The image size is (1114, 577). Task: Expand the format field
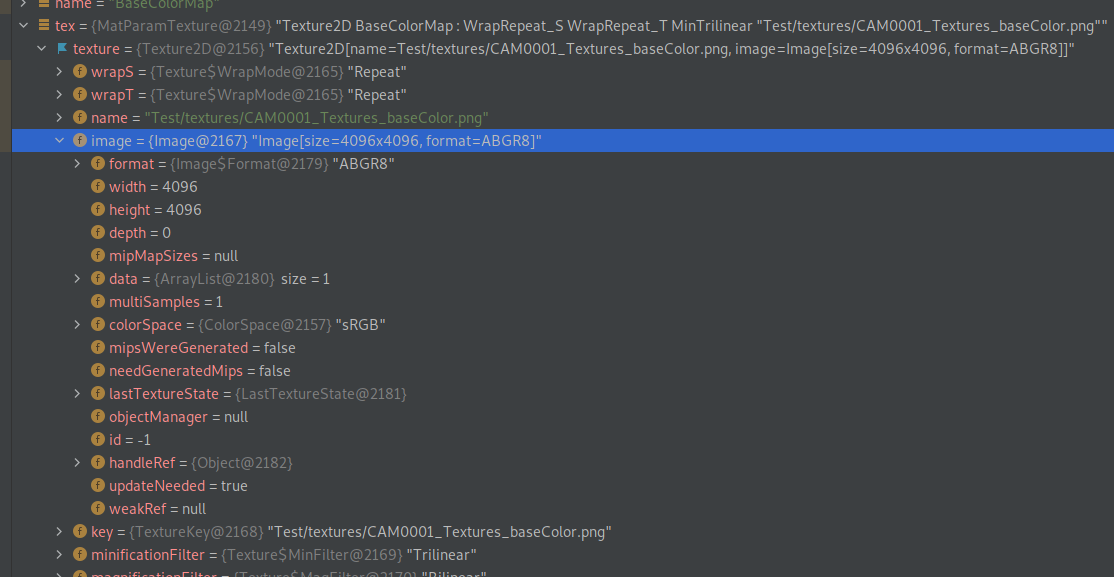77,164
